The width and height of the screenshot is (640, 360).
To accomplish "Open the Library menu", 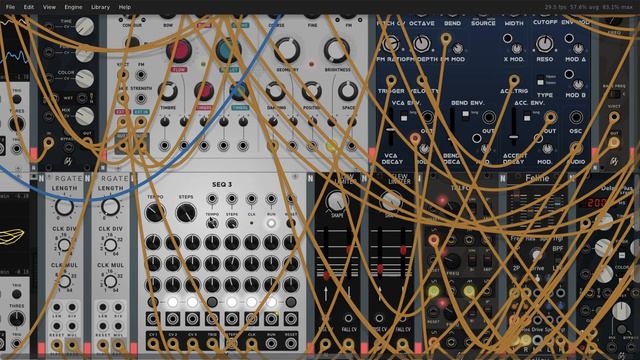I will (x=100, y=7).
